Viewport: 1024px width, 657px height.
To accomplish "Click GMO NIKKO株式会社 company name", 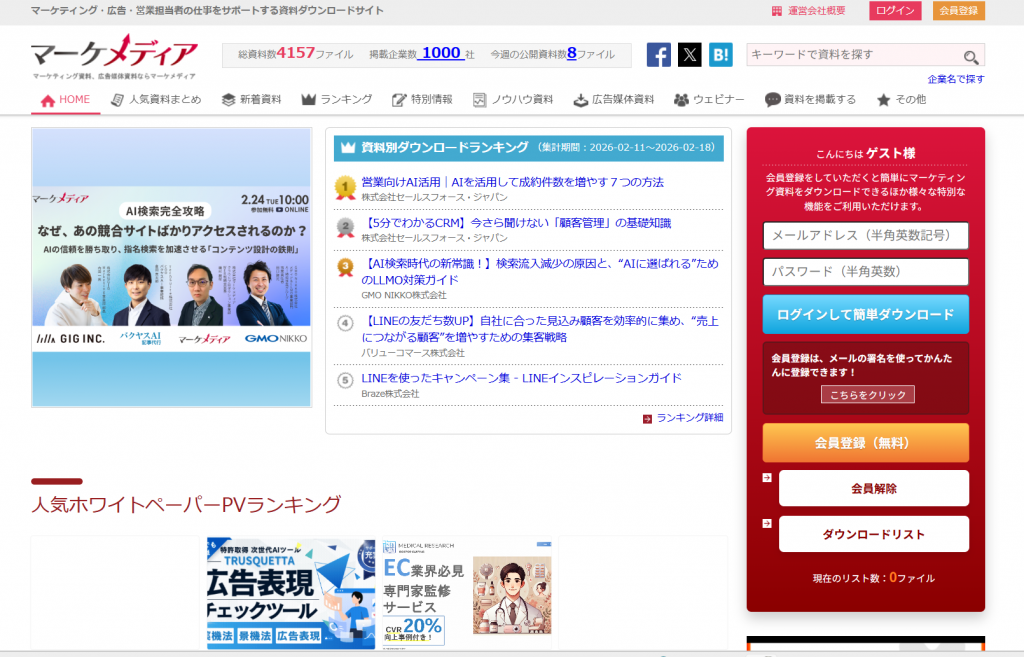I will [x=404, y=296].
